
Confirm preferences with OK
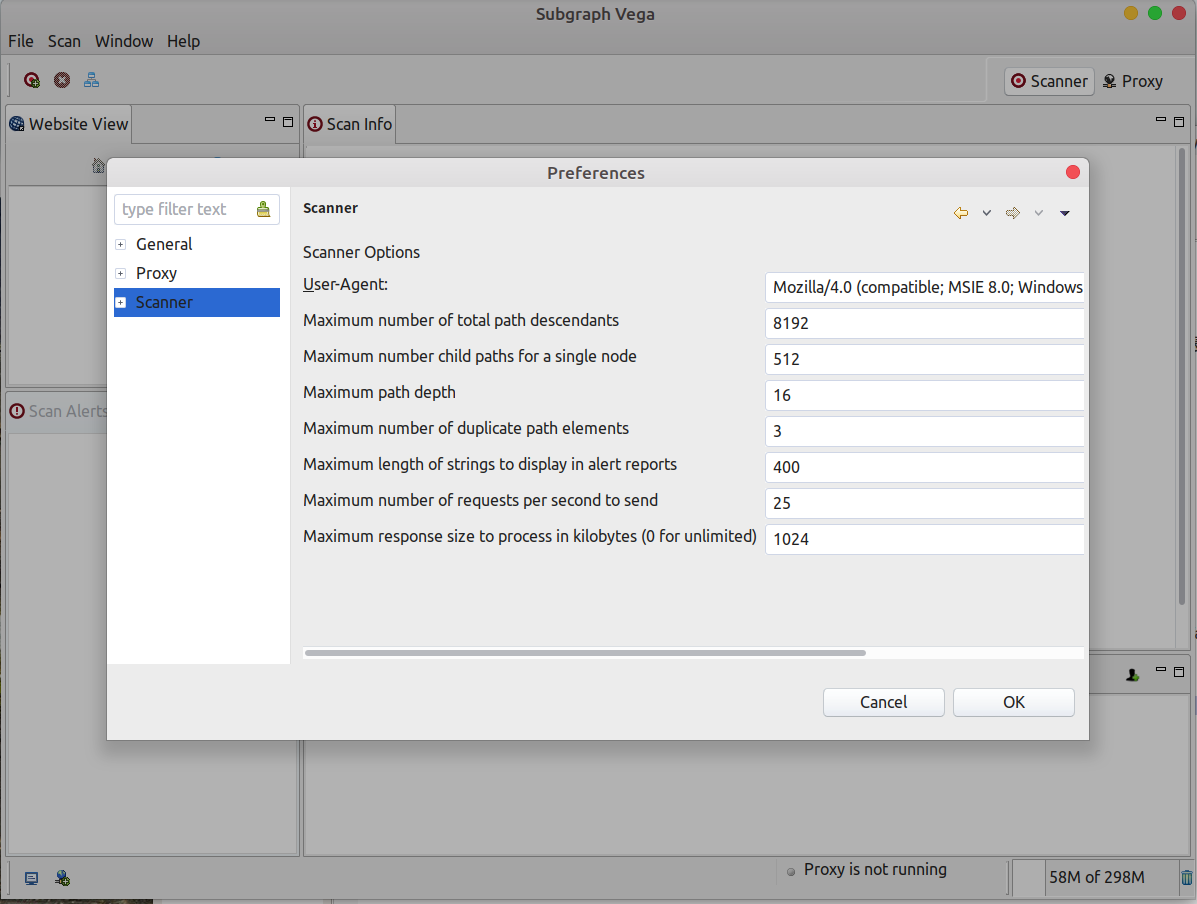(1014, 702)
